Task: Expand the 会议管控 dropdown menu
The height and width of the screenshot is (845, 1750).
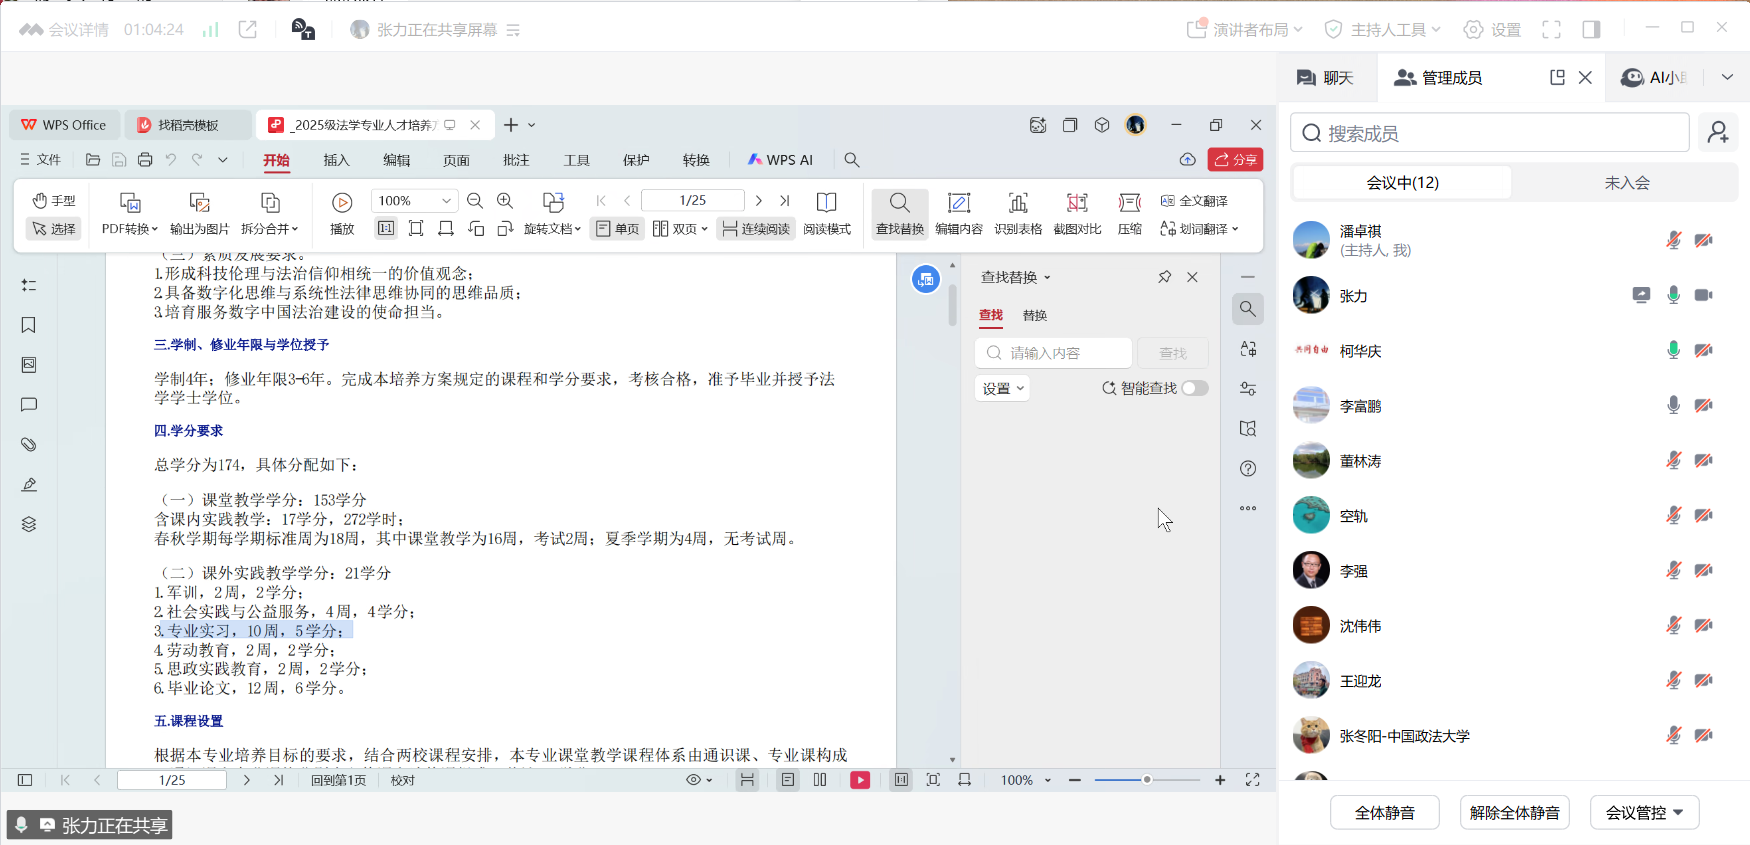Action: 1644,813
